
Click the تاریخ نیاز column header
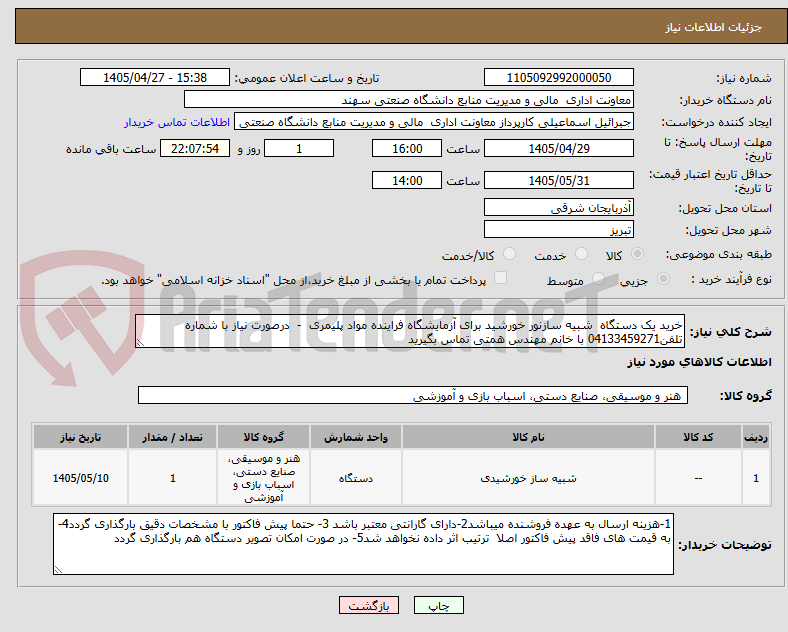click(80, 437)
